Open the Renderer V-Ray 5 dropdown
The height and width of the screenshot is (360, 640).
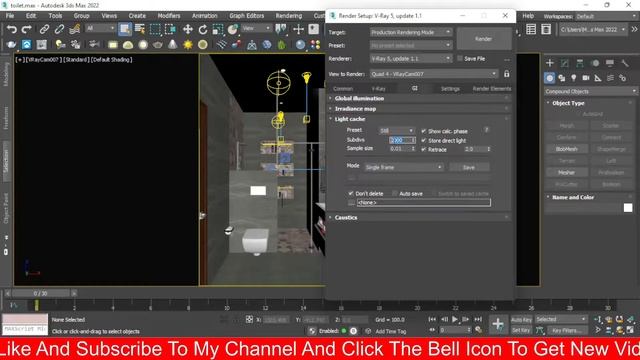(411, 58)
